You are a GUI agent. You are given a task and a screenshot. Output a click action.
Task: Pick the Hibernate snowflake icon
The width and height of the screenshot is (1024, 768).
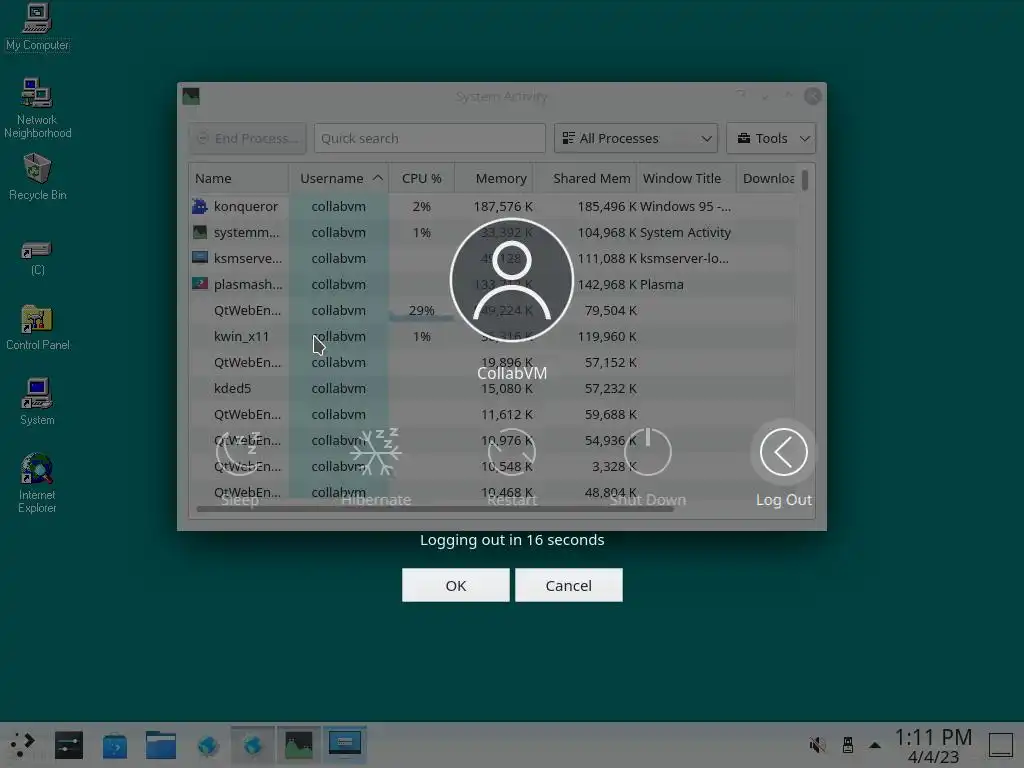(x=376, y=452)
